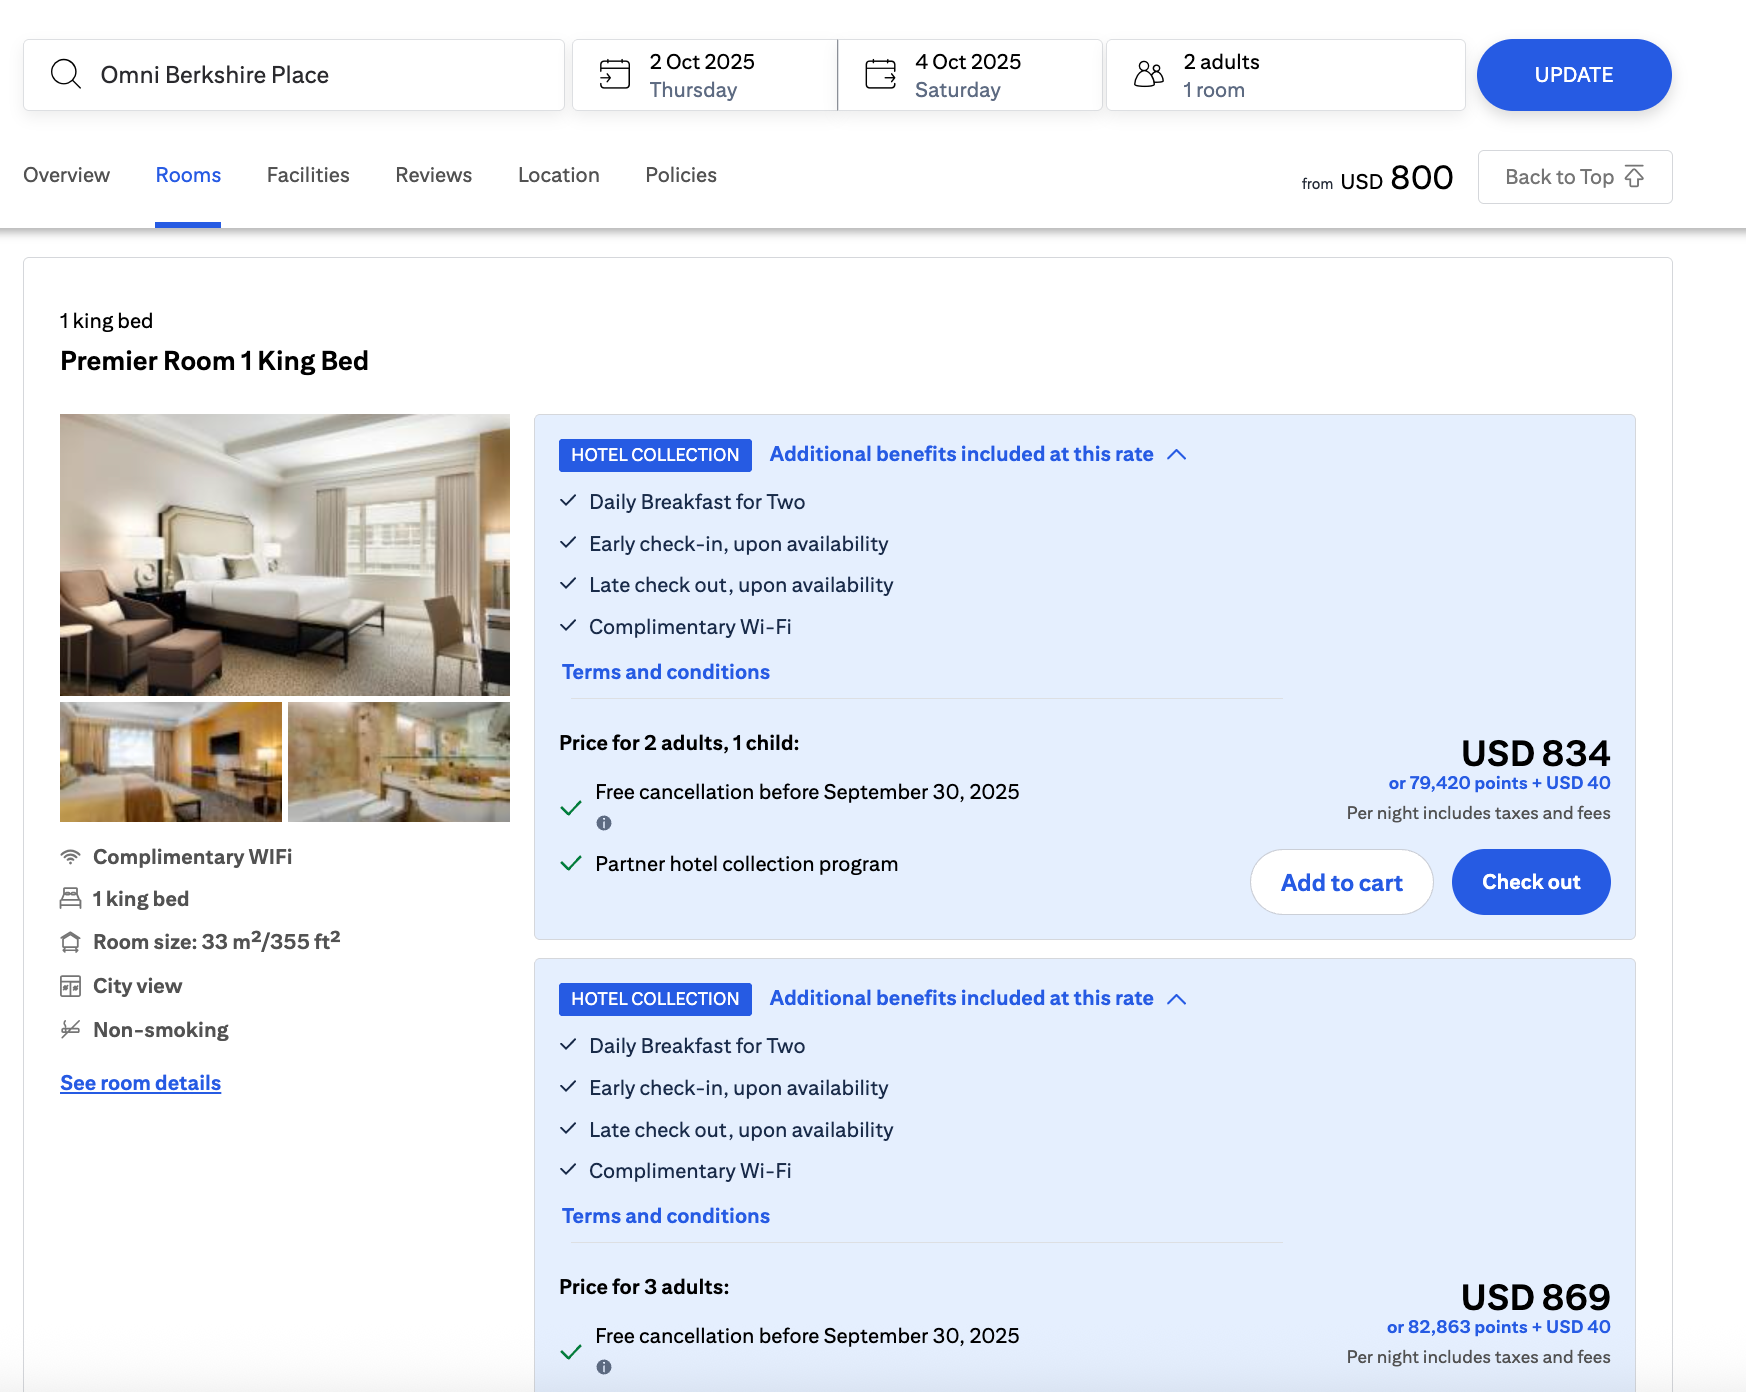Open the 2 Oct 2025 check-in date picker
Viewport: 1746px width, 1392px height.
click(704, 75)
